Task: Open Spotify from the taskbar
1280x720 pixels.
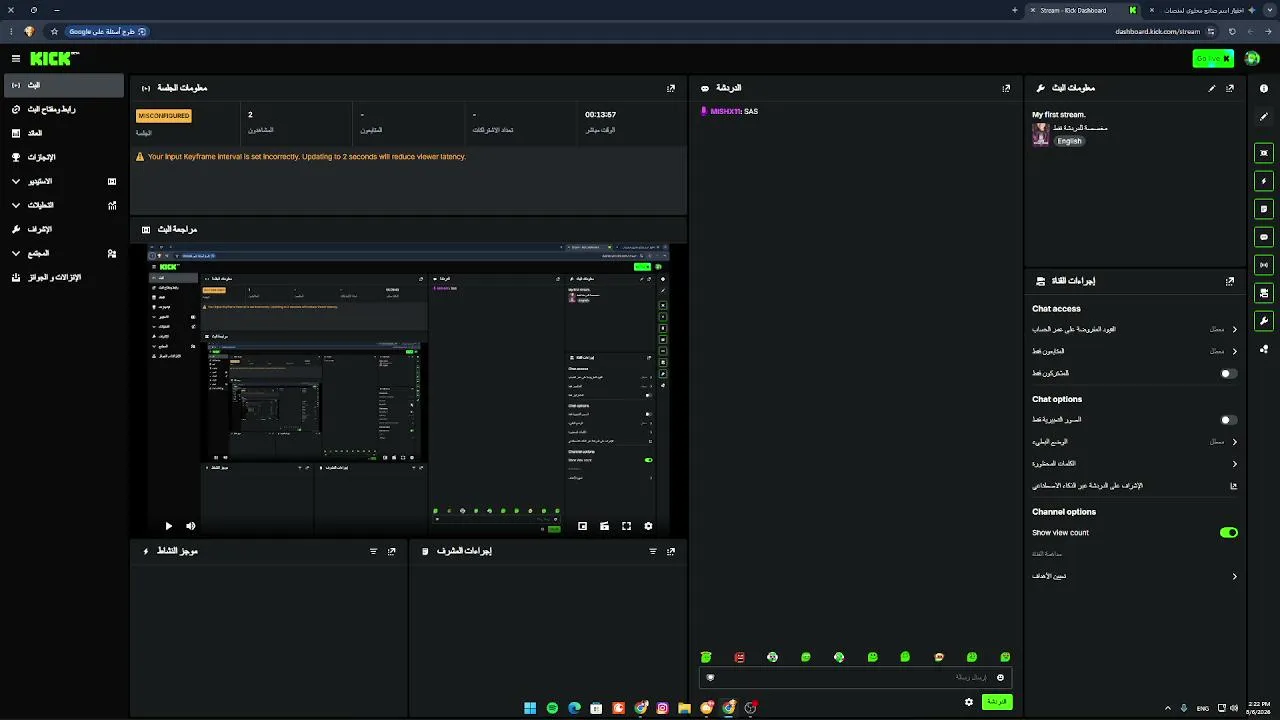Action: [552, 708]
